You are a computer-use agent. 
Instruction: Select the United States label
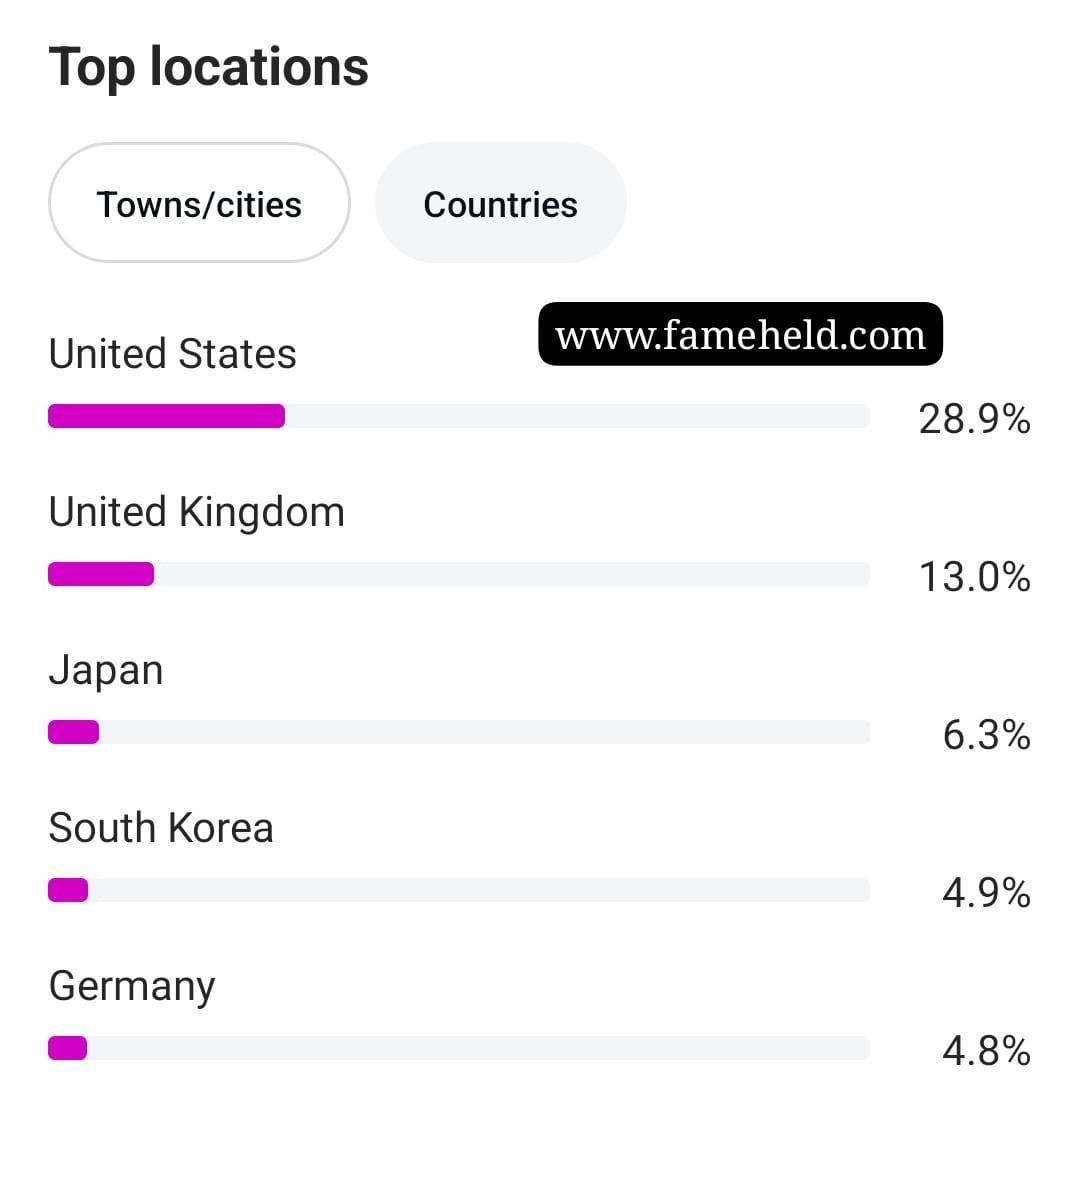(x=172, y=354)
